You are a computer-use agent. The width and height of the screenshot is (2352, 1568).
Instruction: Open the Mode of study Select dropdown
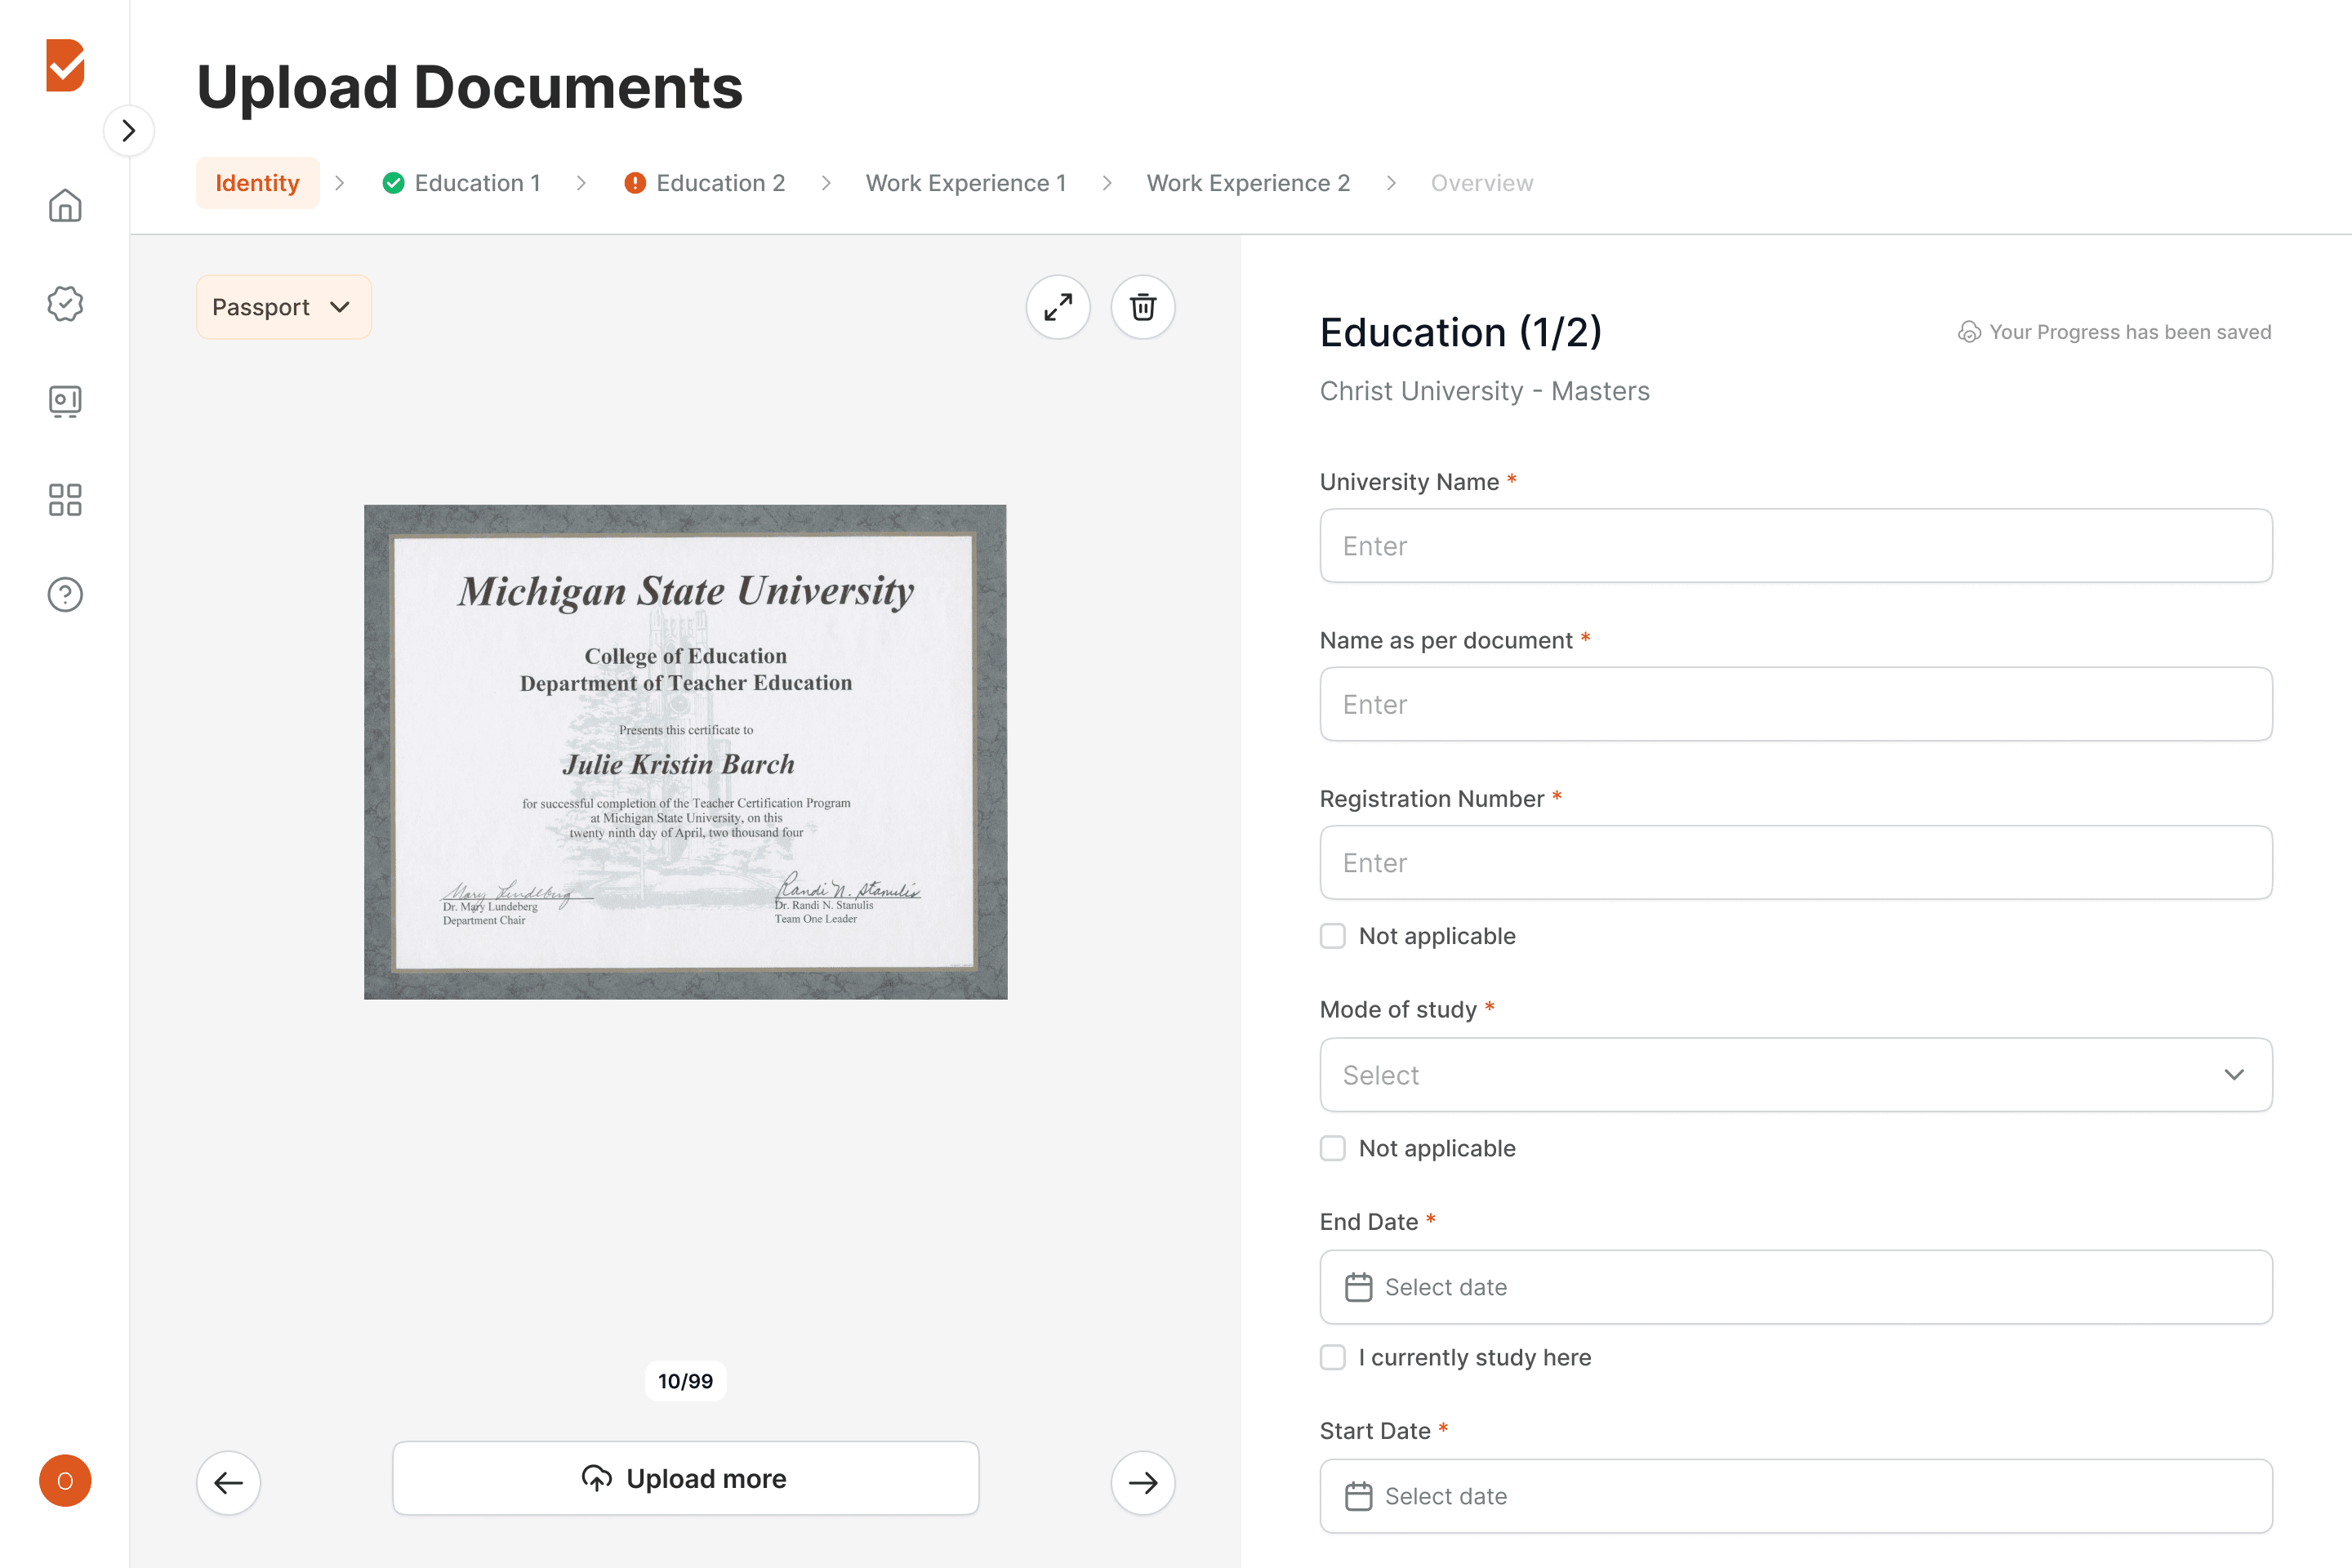click(x=1795, y=1075)
